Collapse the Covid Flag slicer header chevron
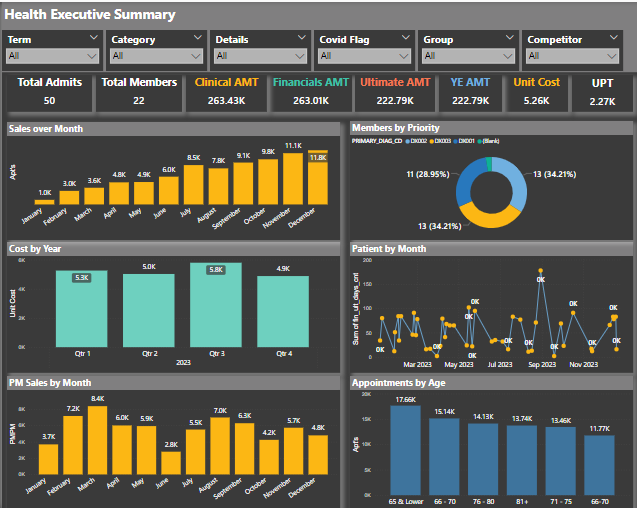The height and width of the screenshot is (508, 637). 405,38
